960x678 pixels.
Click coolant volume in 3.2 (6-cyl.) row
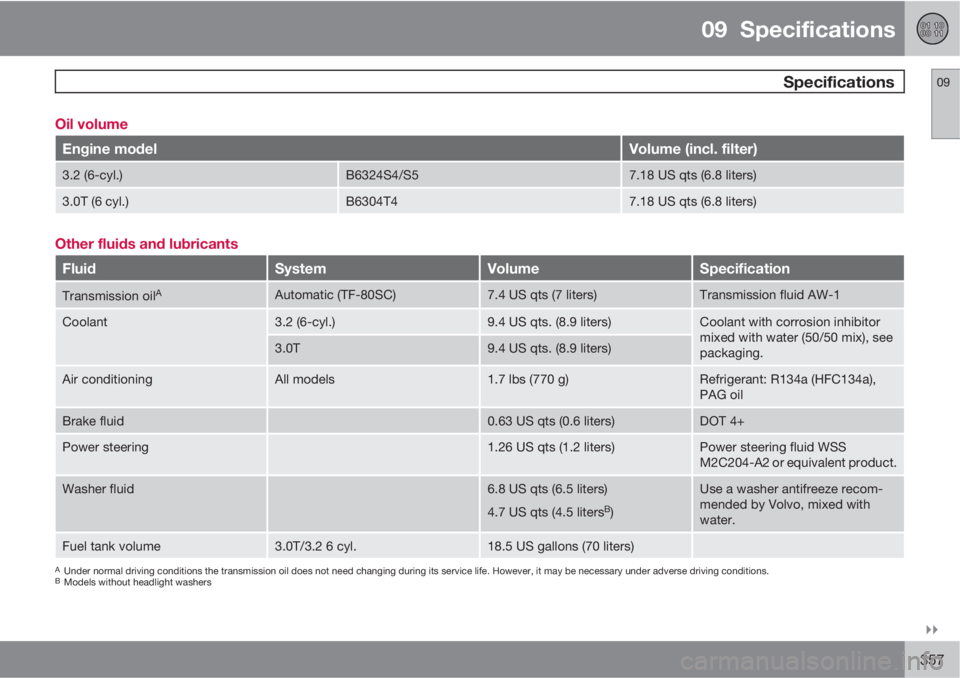[x=586, y=322]
